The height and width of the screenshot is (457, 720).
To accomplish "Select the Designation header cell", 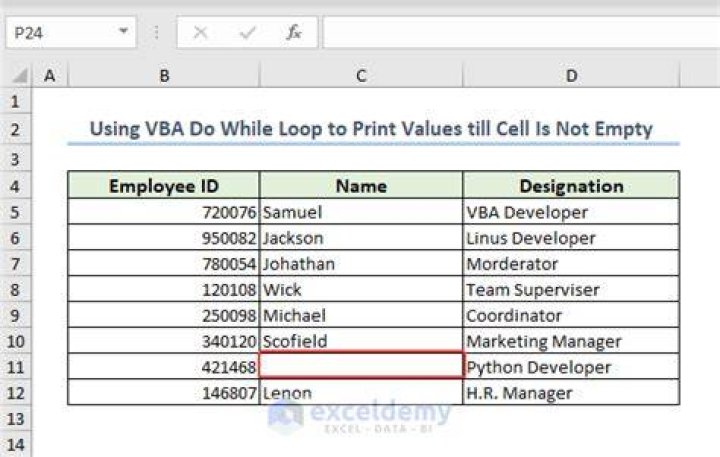I will click(x=571, y=186).
